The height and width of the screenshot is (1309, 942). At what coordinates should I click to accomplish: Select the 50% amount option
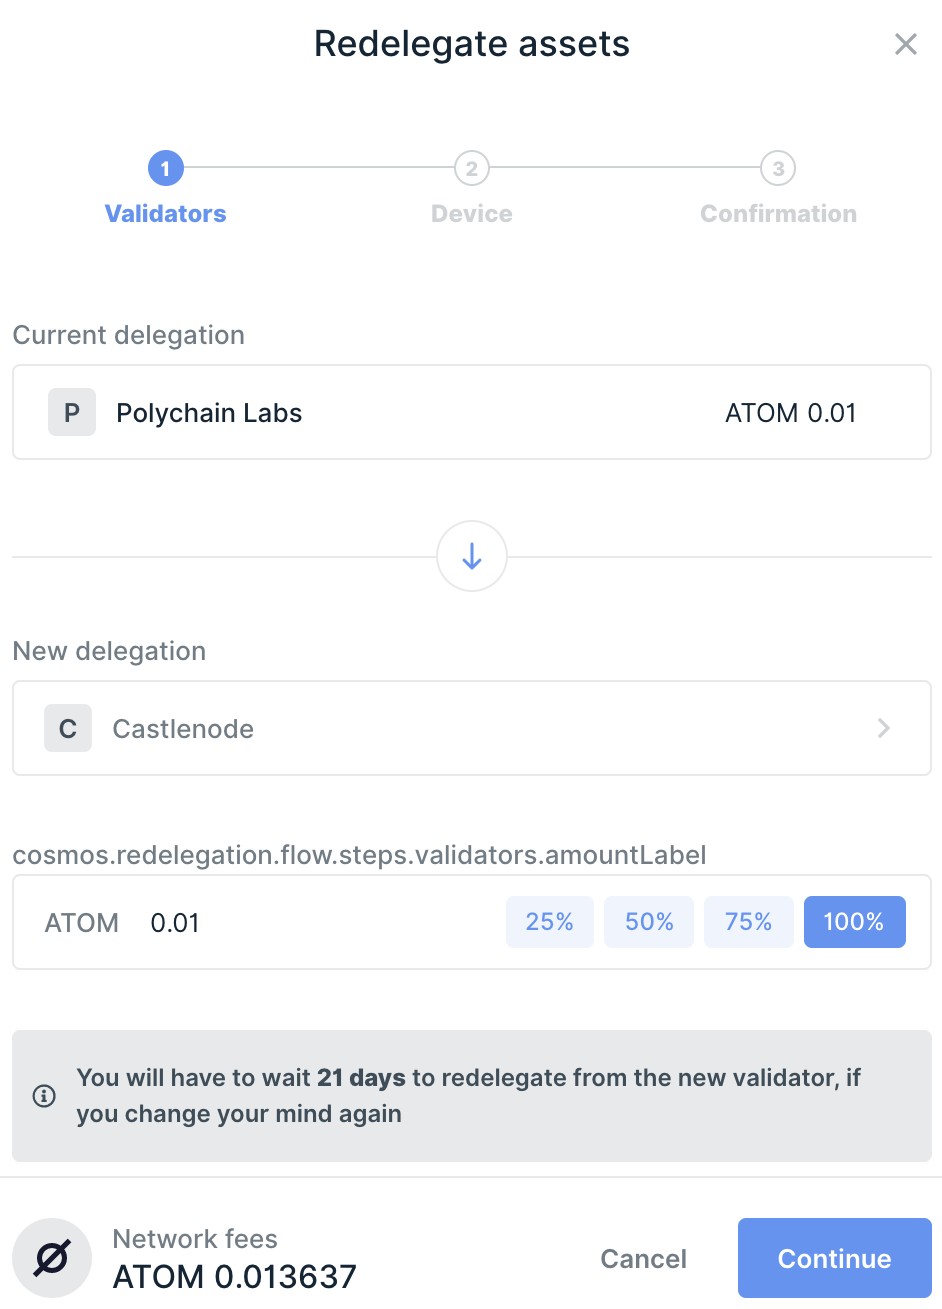tap(649, 922)
